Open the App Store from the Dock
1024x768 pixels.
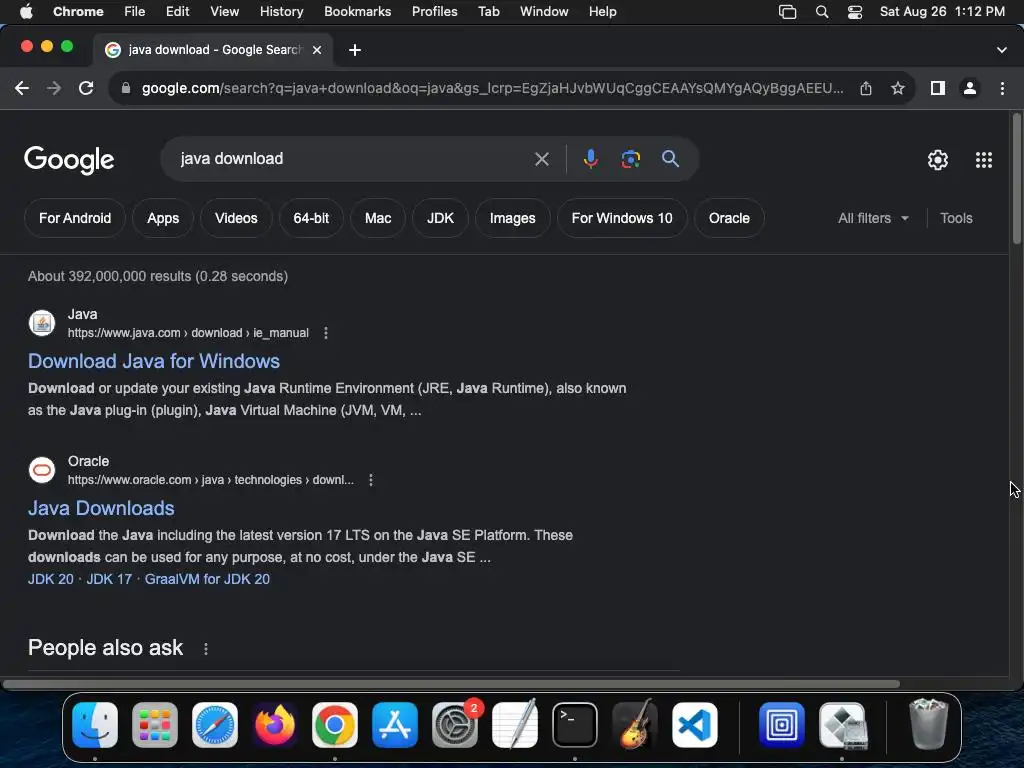[x=395, y=725]
